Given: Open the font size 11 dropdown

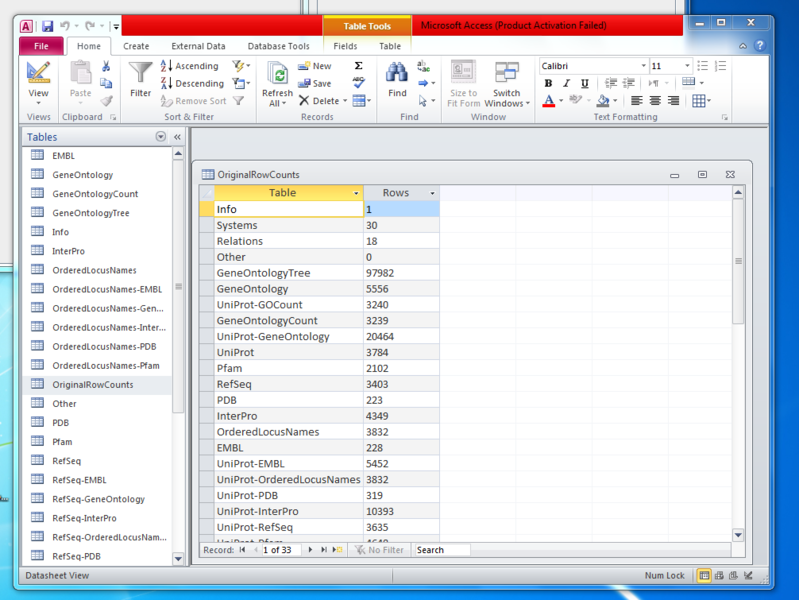Looking at the screenshot, I should pos(687,66).
